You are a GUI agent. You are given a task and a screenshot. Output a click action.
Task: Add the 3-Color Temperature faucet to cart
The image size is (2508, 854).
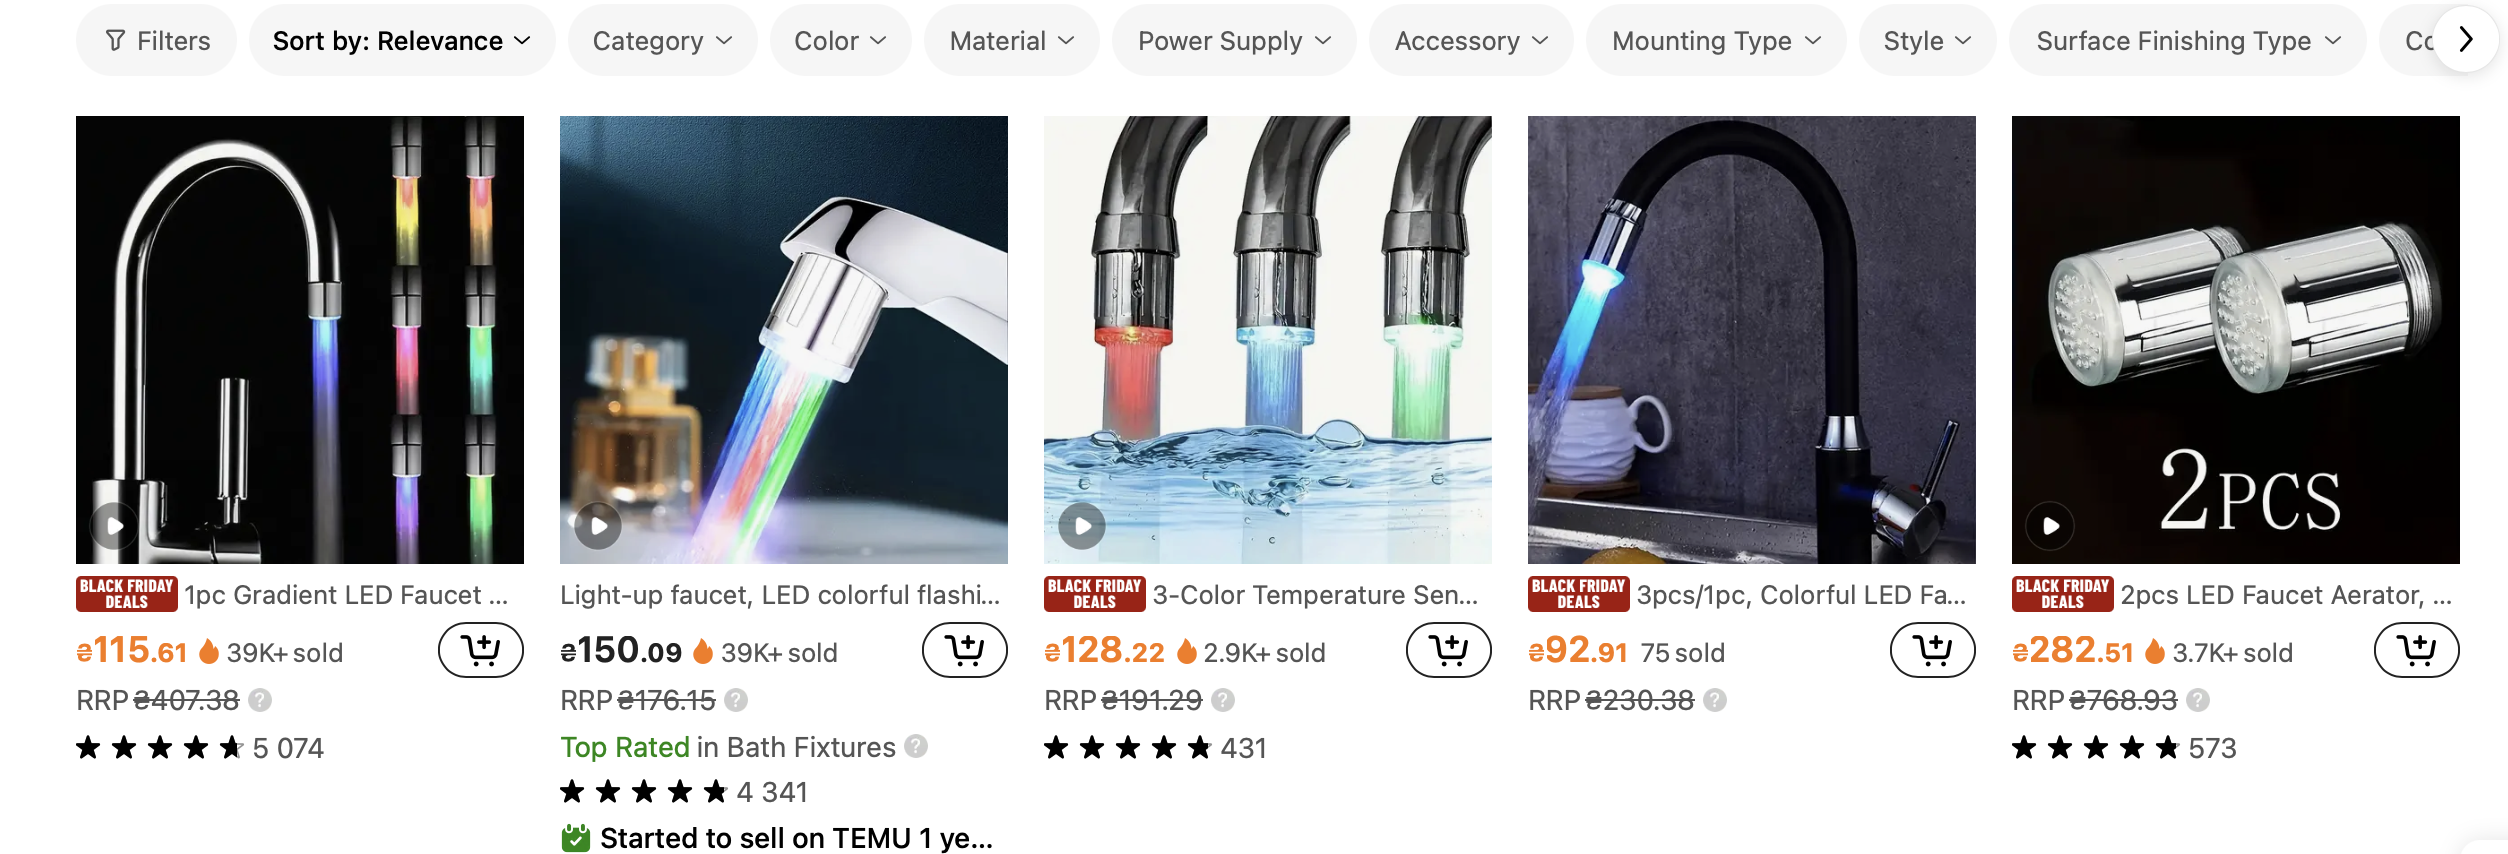click(x=1449, y=650)
